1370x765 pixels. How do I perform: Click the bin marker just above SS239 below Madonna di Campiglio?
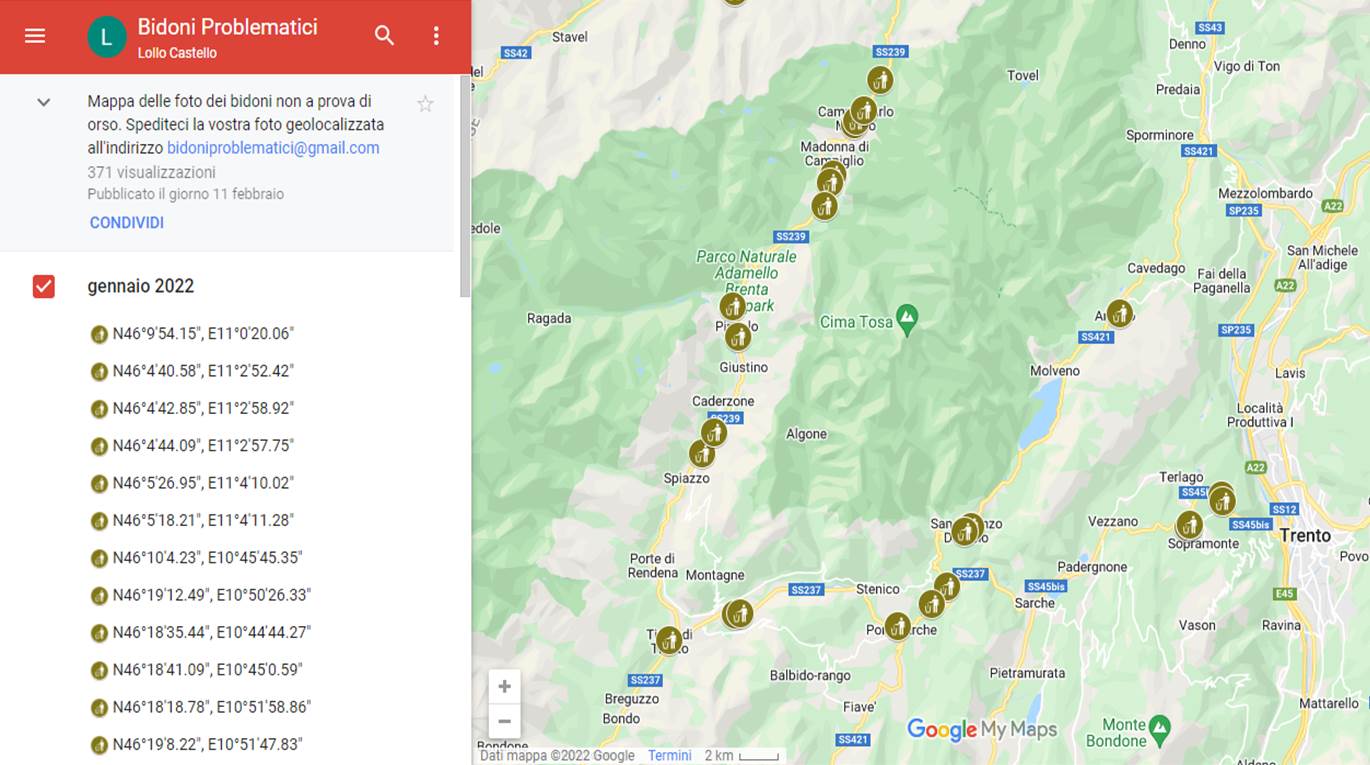(x=824, y=206)
